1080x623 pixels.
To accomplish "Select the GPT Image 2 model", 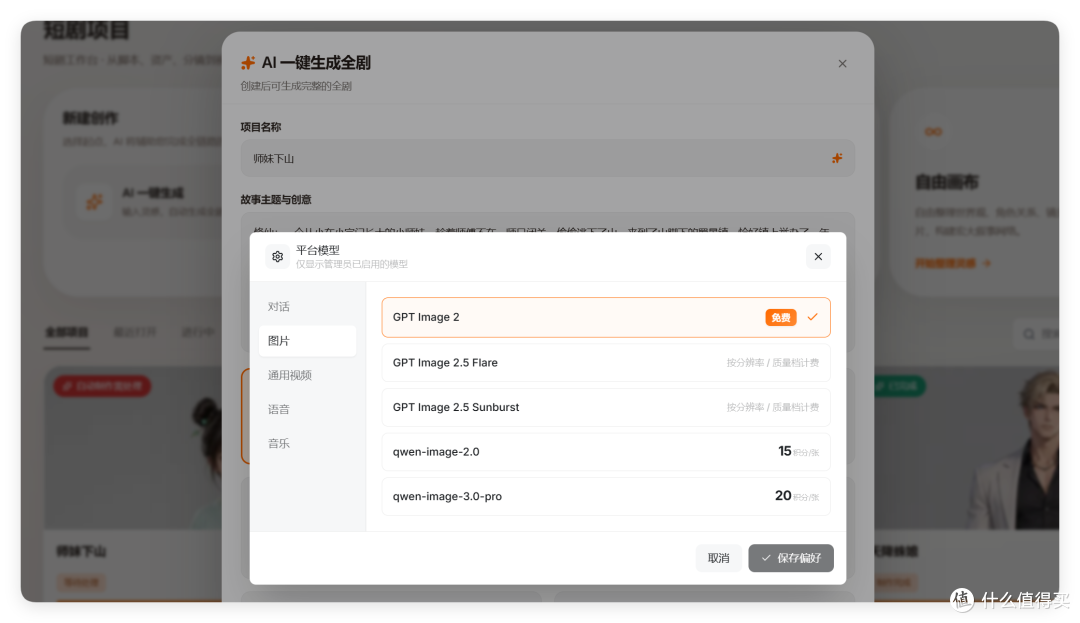I will pos(606,317).
